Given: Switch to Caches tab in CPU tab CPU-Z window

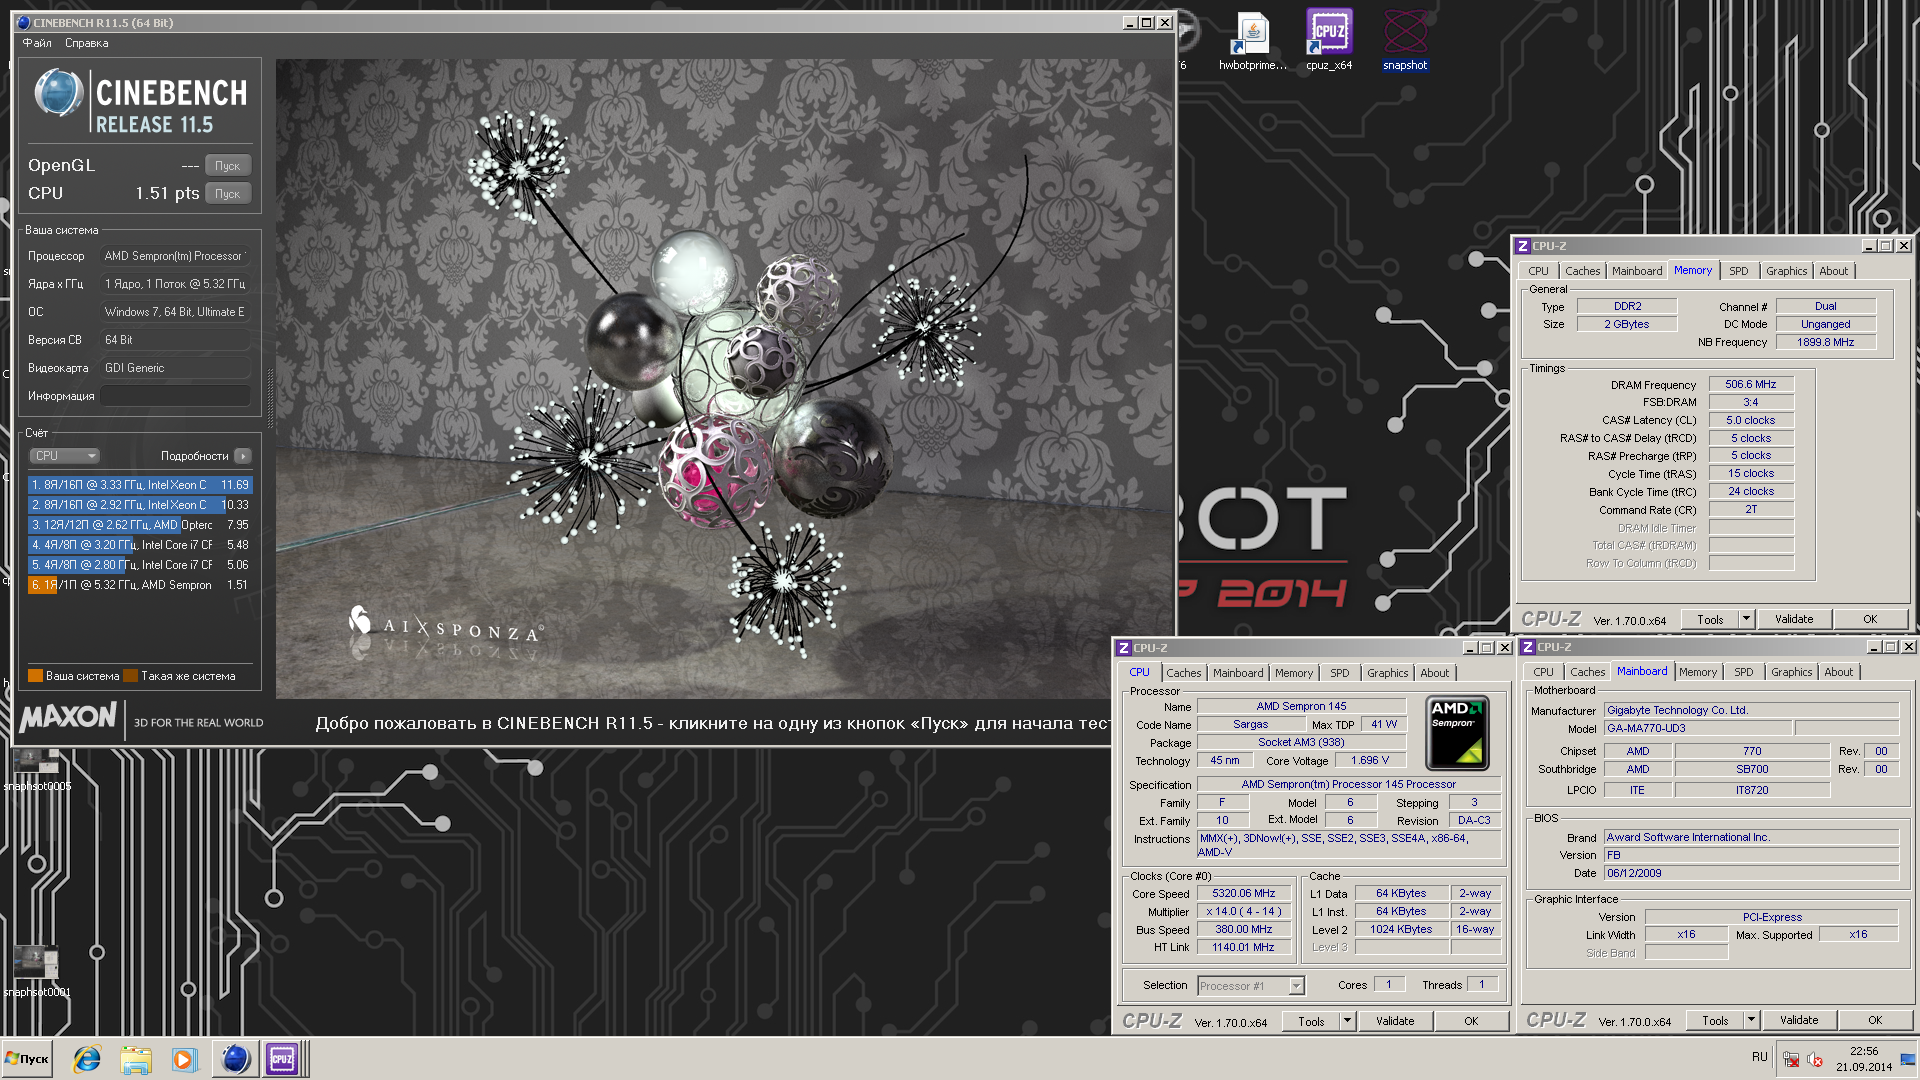Looking at the screenshot, I should pyautogui.click(x=1183, y=673).
